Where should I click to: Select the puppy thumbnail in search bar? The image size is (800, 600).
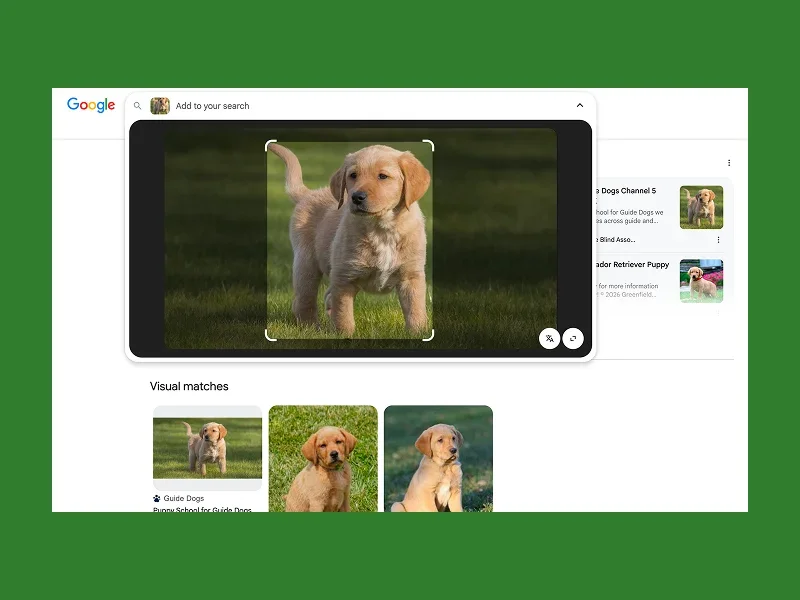pos(160,106)
